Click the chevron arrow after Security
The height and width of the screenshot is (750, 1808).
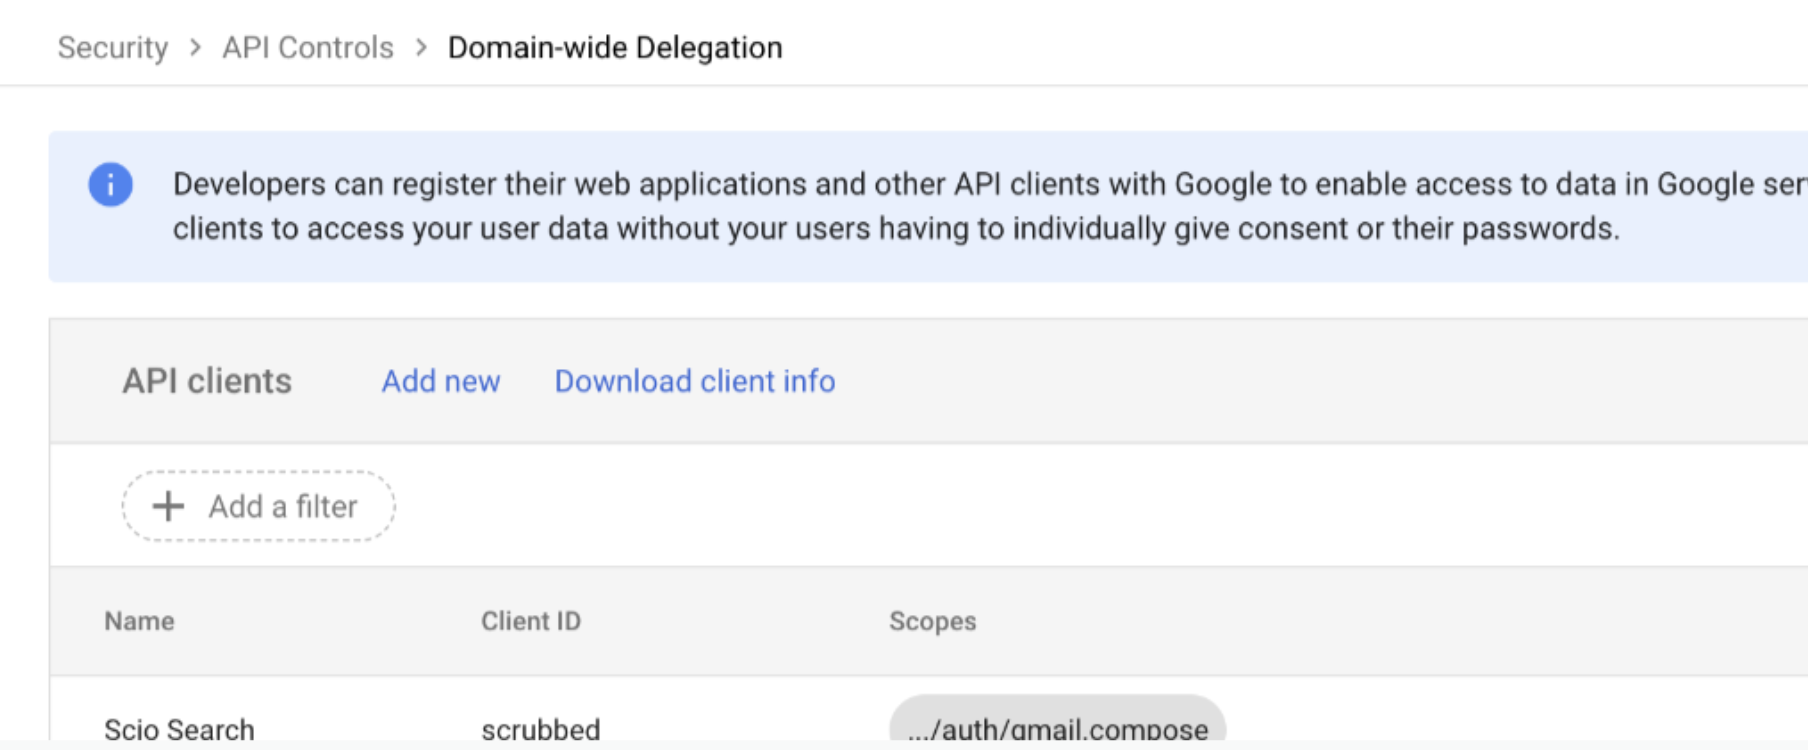[196, 48]
